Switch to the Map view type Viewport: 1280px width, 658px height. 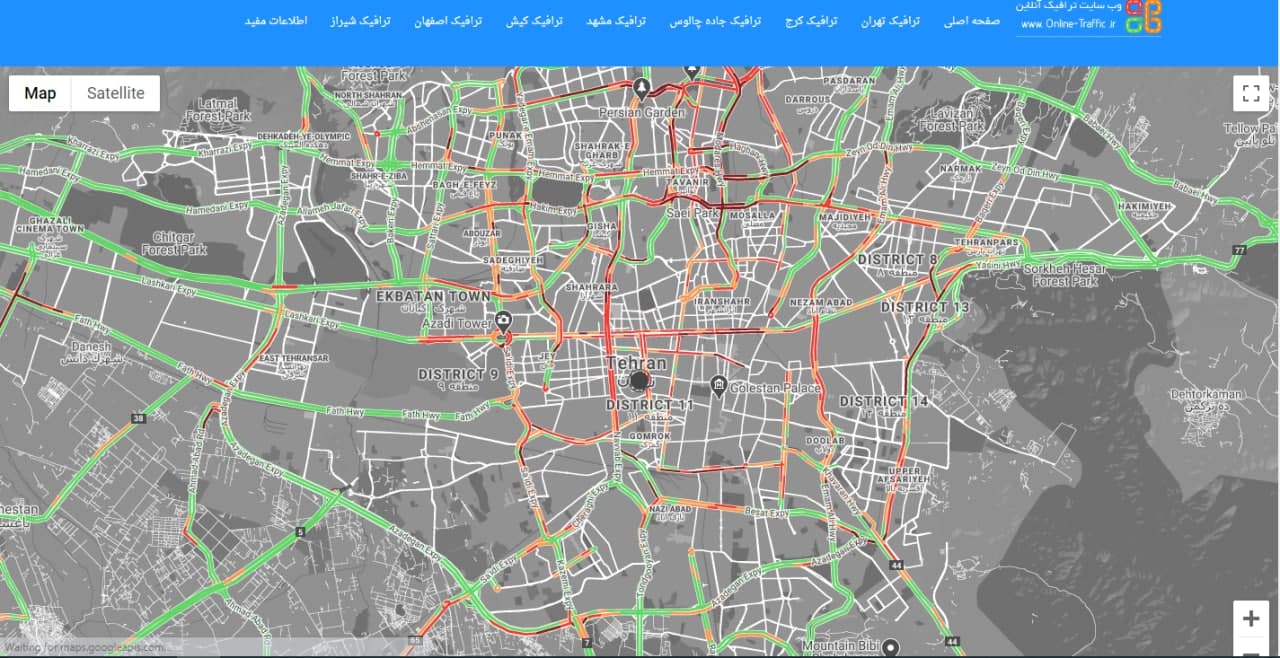click(40, 94)
